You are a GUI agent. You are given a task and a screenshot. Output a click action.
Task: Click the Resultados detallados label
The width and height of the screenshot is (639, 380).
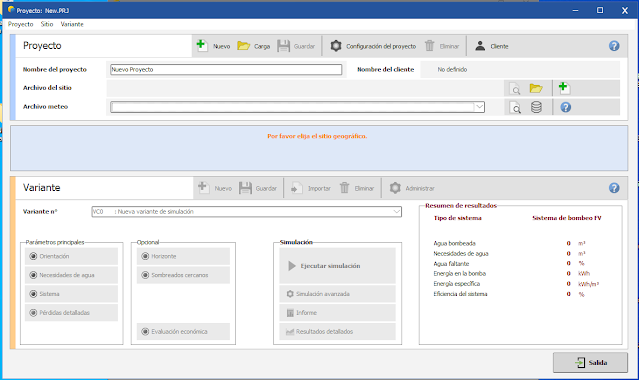click(x=324, y=332)
